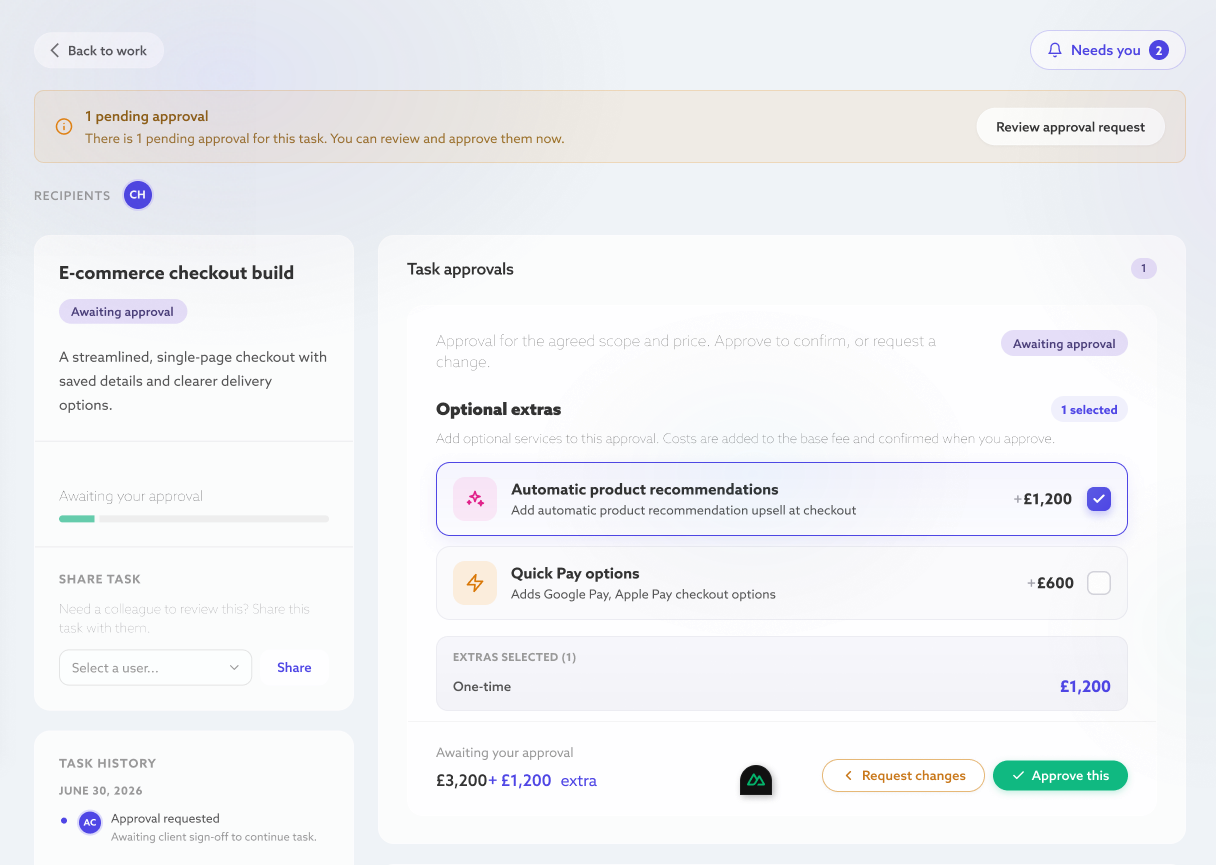Click the Quick Pay options title
Viewport: 1216px width, 865px height.
point(575,574)
